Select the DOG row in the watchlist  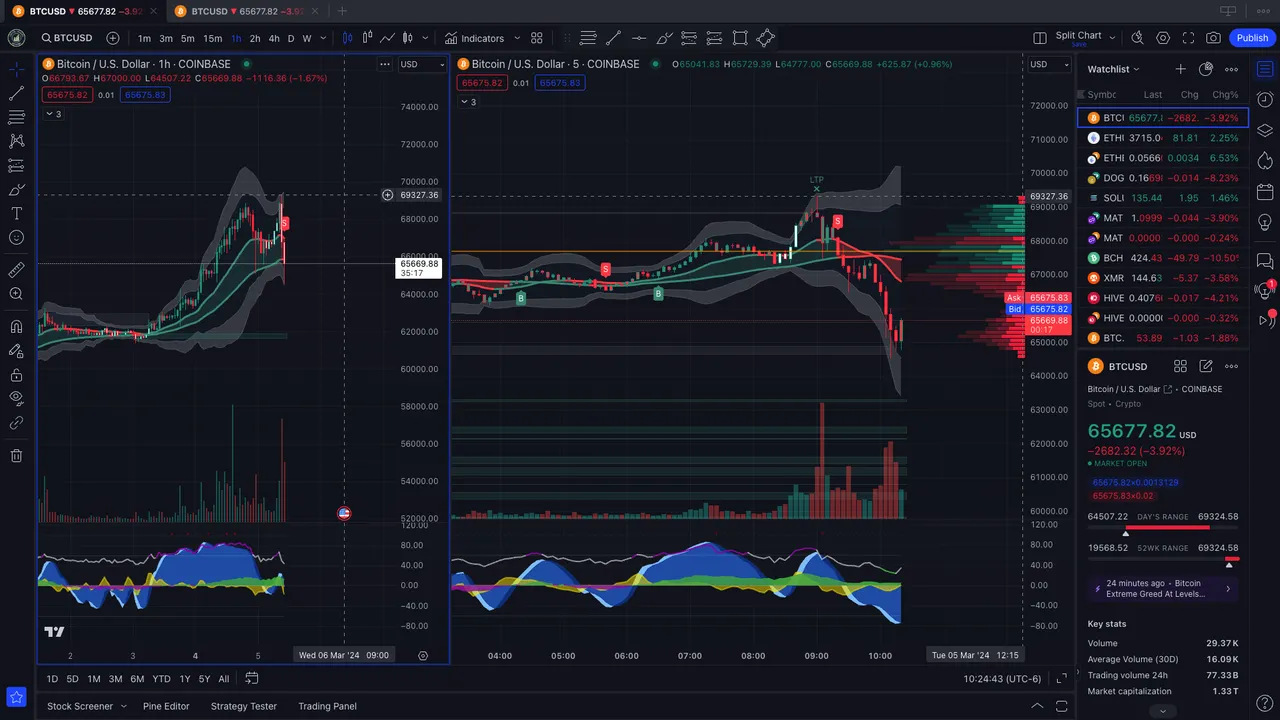pos(1163,178)
